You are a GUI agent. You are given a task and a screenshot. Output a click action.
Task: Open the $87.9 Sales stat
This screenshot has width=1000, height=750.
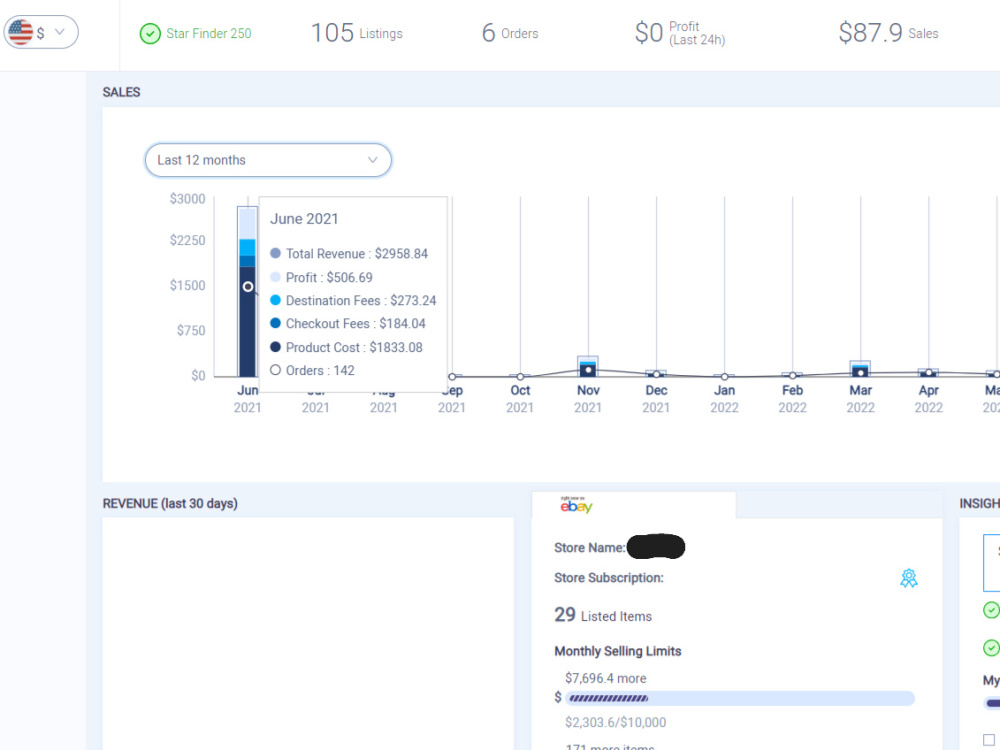click(888, 33)
